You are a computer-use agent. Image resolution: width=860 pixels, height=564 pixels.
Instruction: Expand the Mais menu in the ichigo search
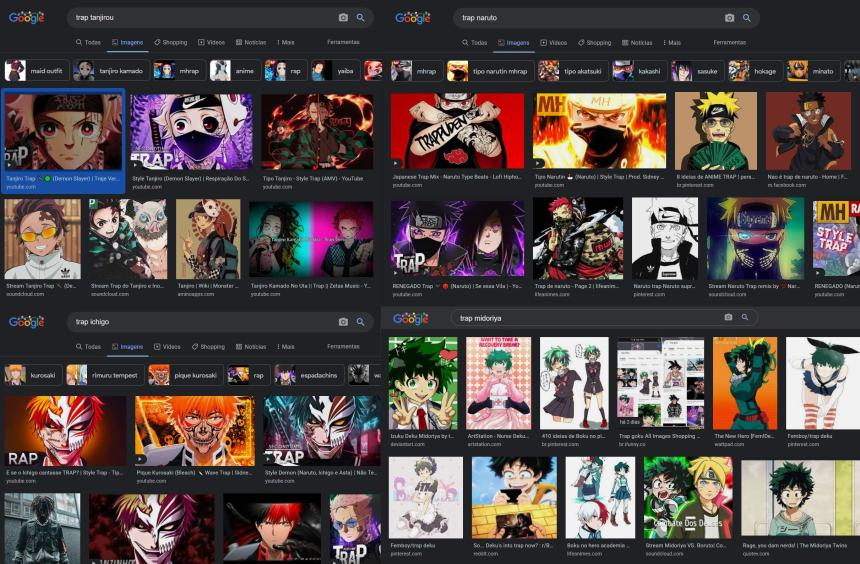pyautogui.click(x=286, y=347)
